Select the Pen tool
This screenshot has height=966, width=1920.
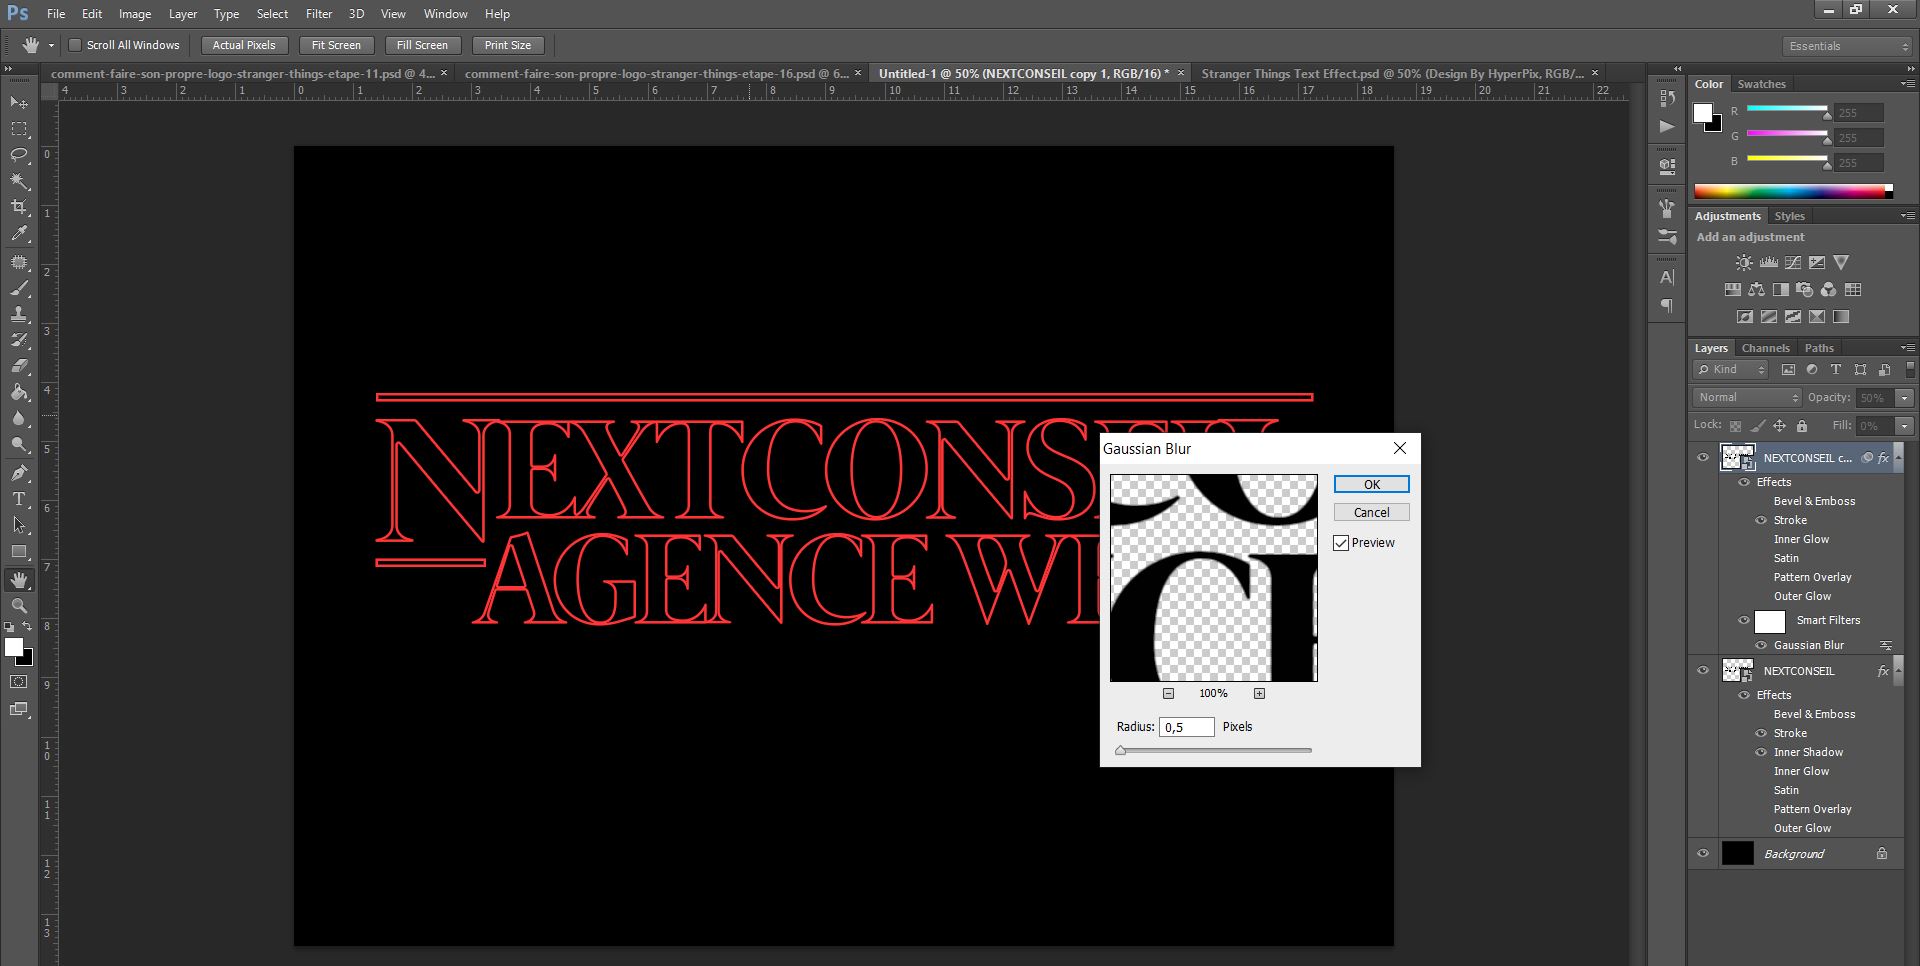[x=19, y=473]
